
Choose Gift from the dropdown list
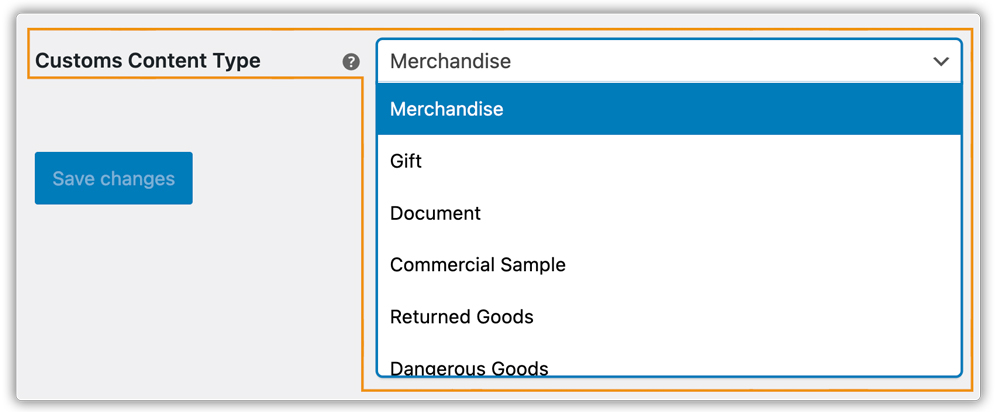[x=668, y=161]
